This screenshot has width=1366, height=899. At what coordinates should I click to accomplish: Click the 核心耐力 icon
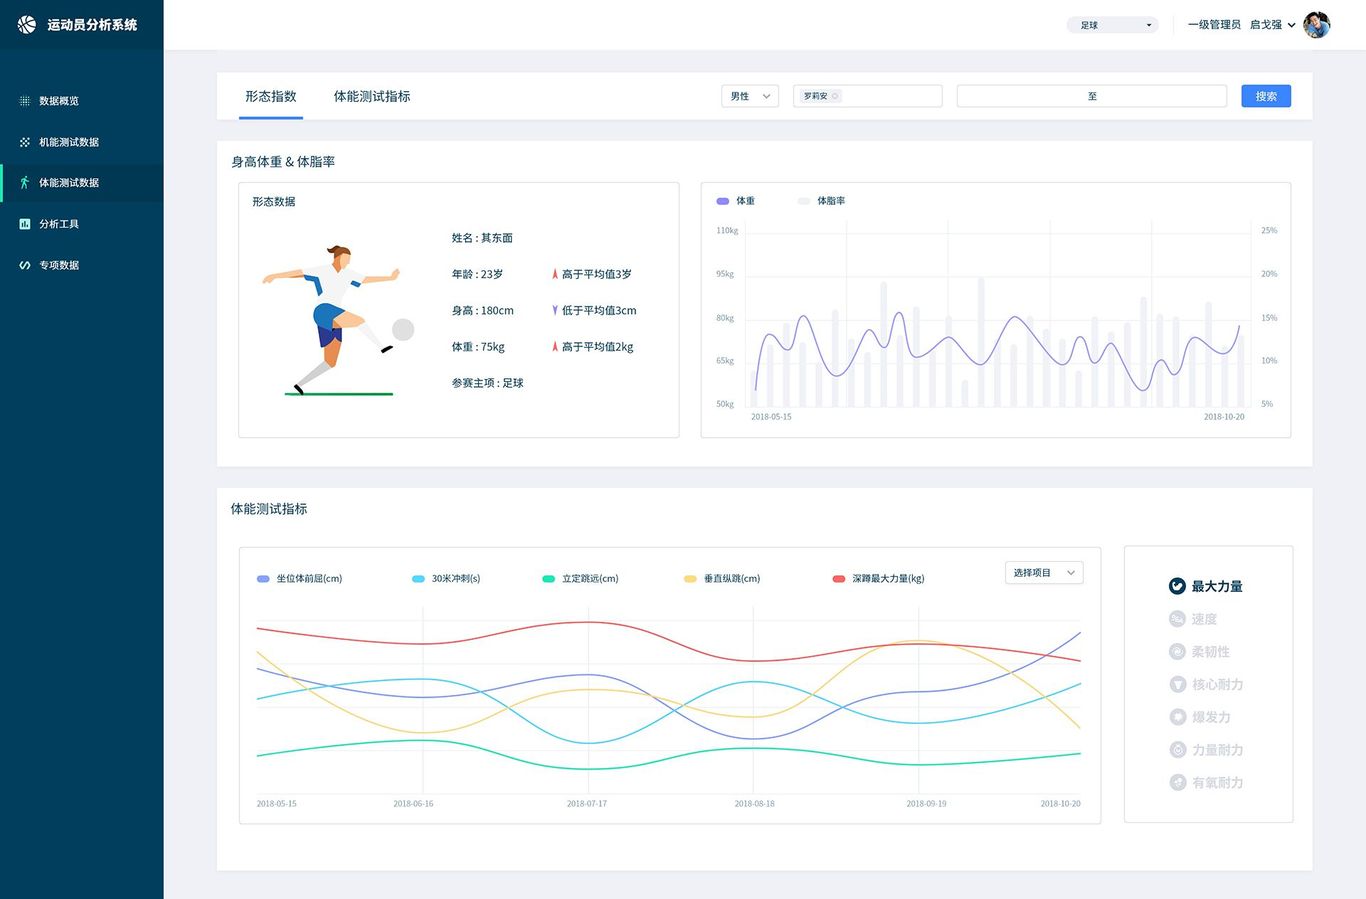(1178, 684)
